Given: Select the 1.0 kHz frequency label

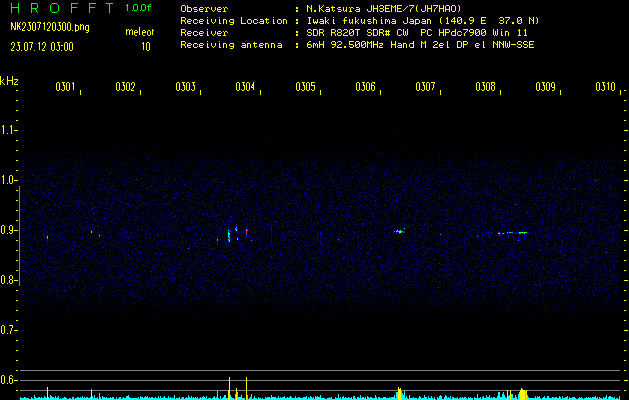Looking at the screenshot, I should tap(9, 180).
